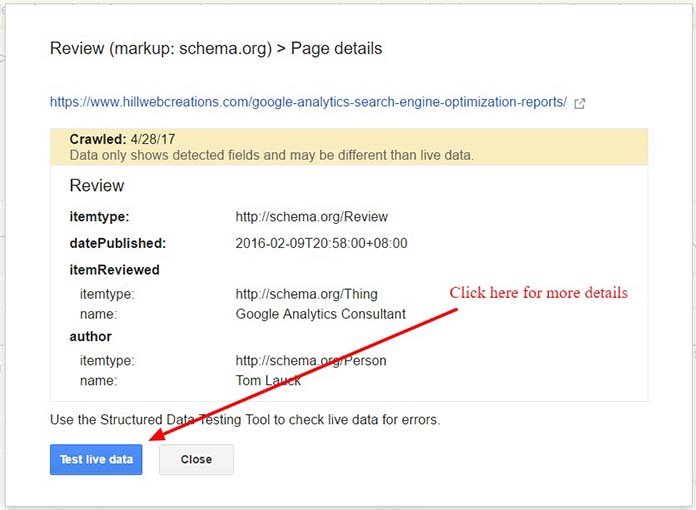Open the external link icon beside the URL
Screen dimensions: 696x510
(580, 103)
